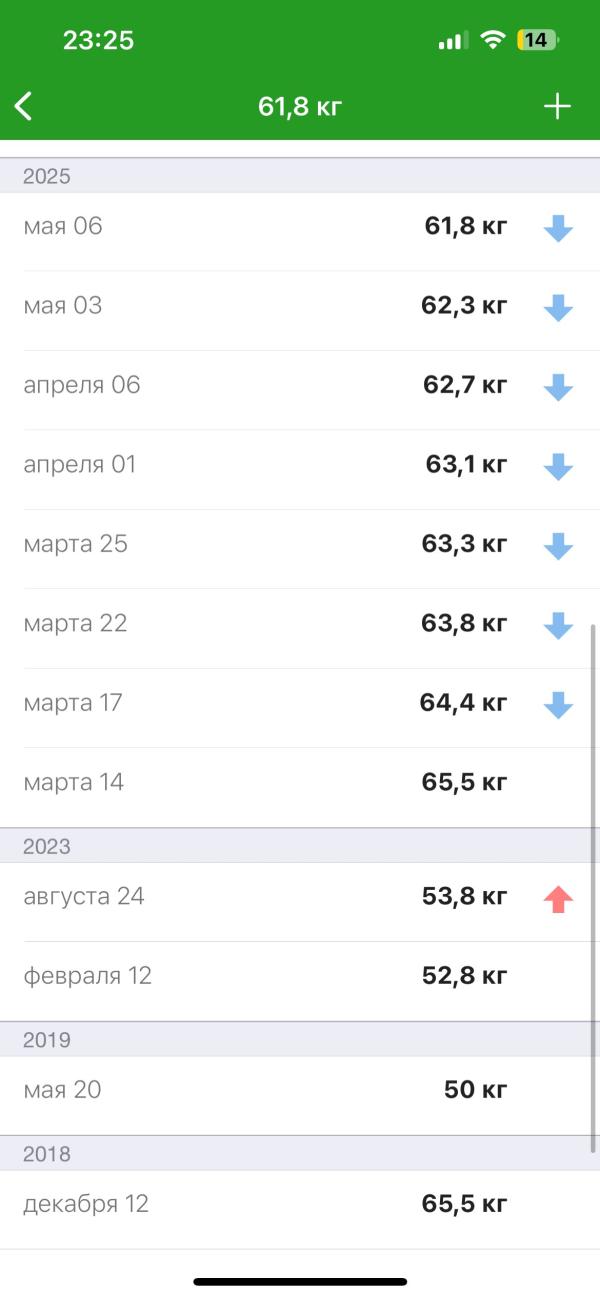
Task: Click the 2023 section header
Action: click(300, 846)
